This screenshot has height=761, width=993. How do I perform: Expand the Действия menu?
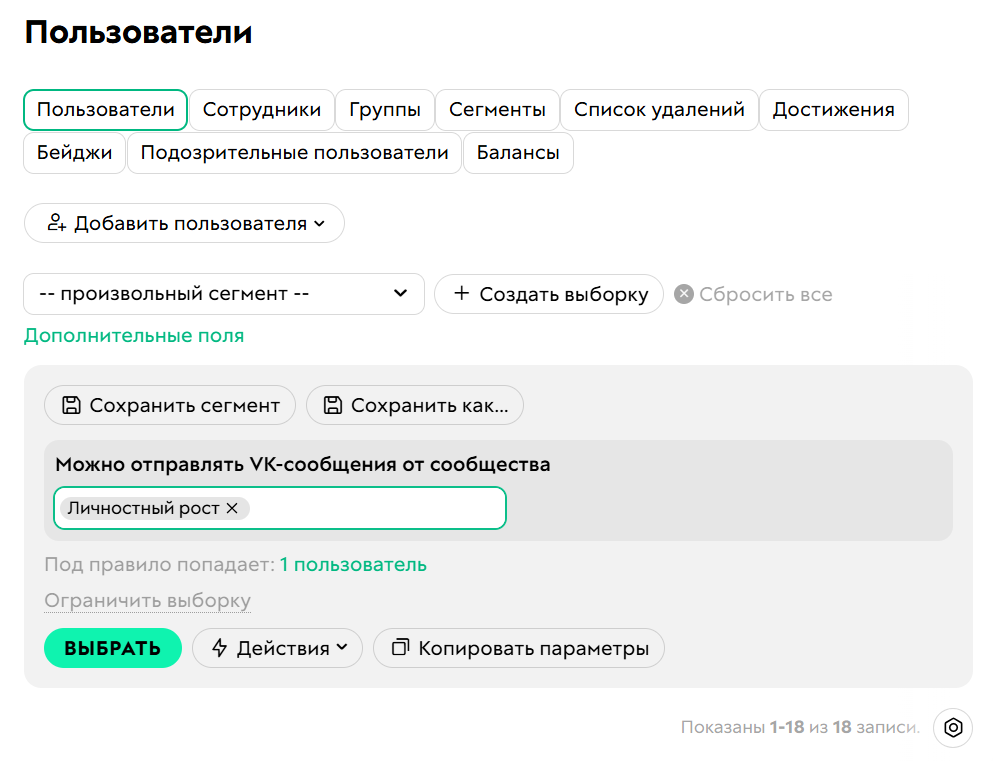277,648
